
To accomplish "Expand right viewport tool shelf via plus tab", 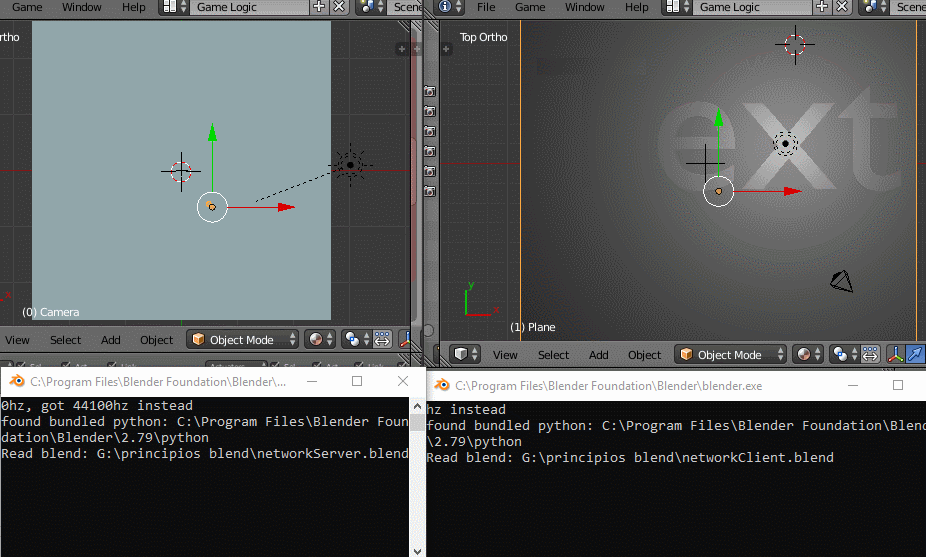I will 446,49.
